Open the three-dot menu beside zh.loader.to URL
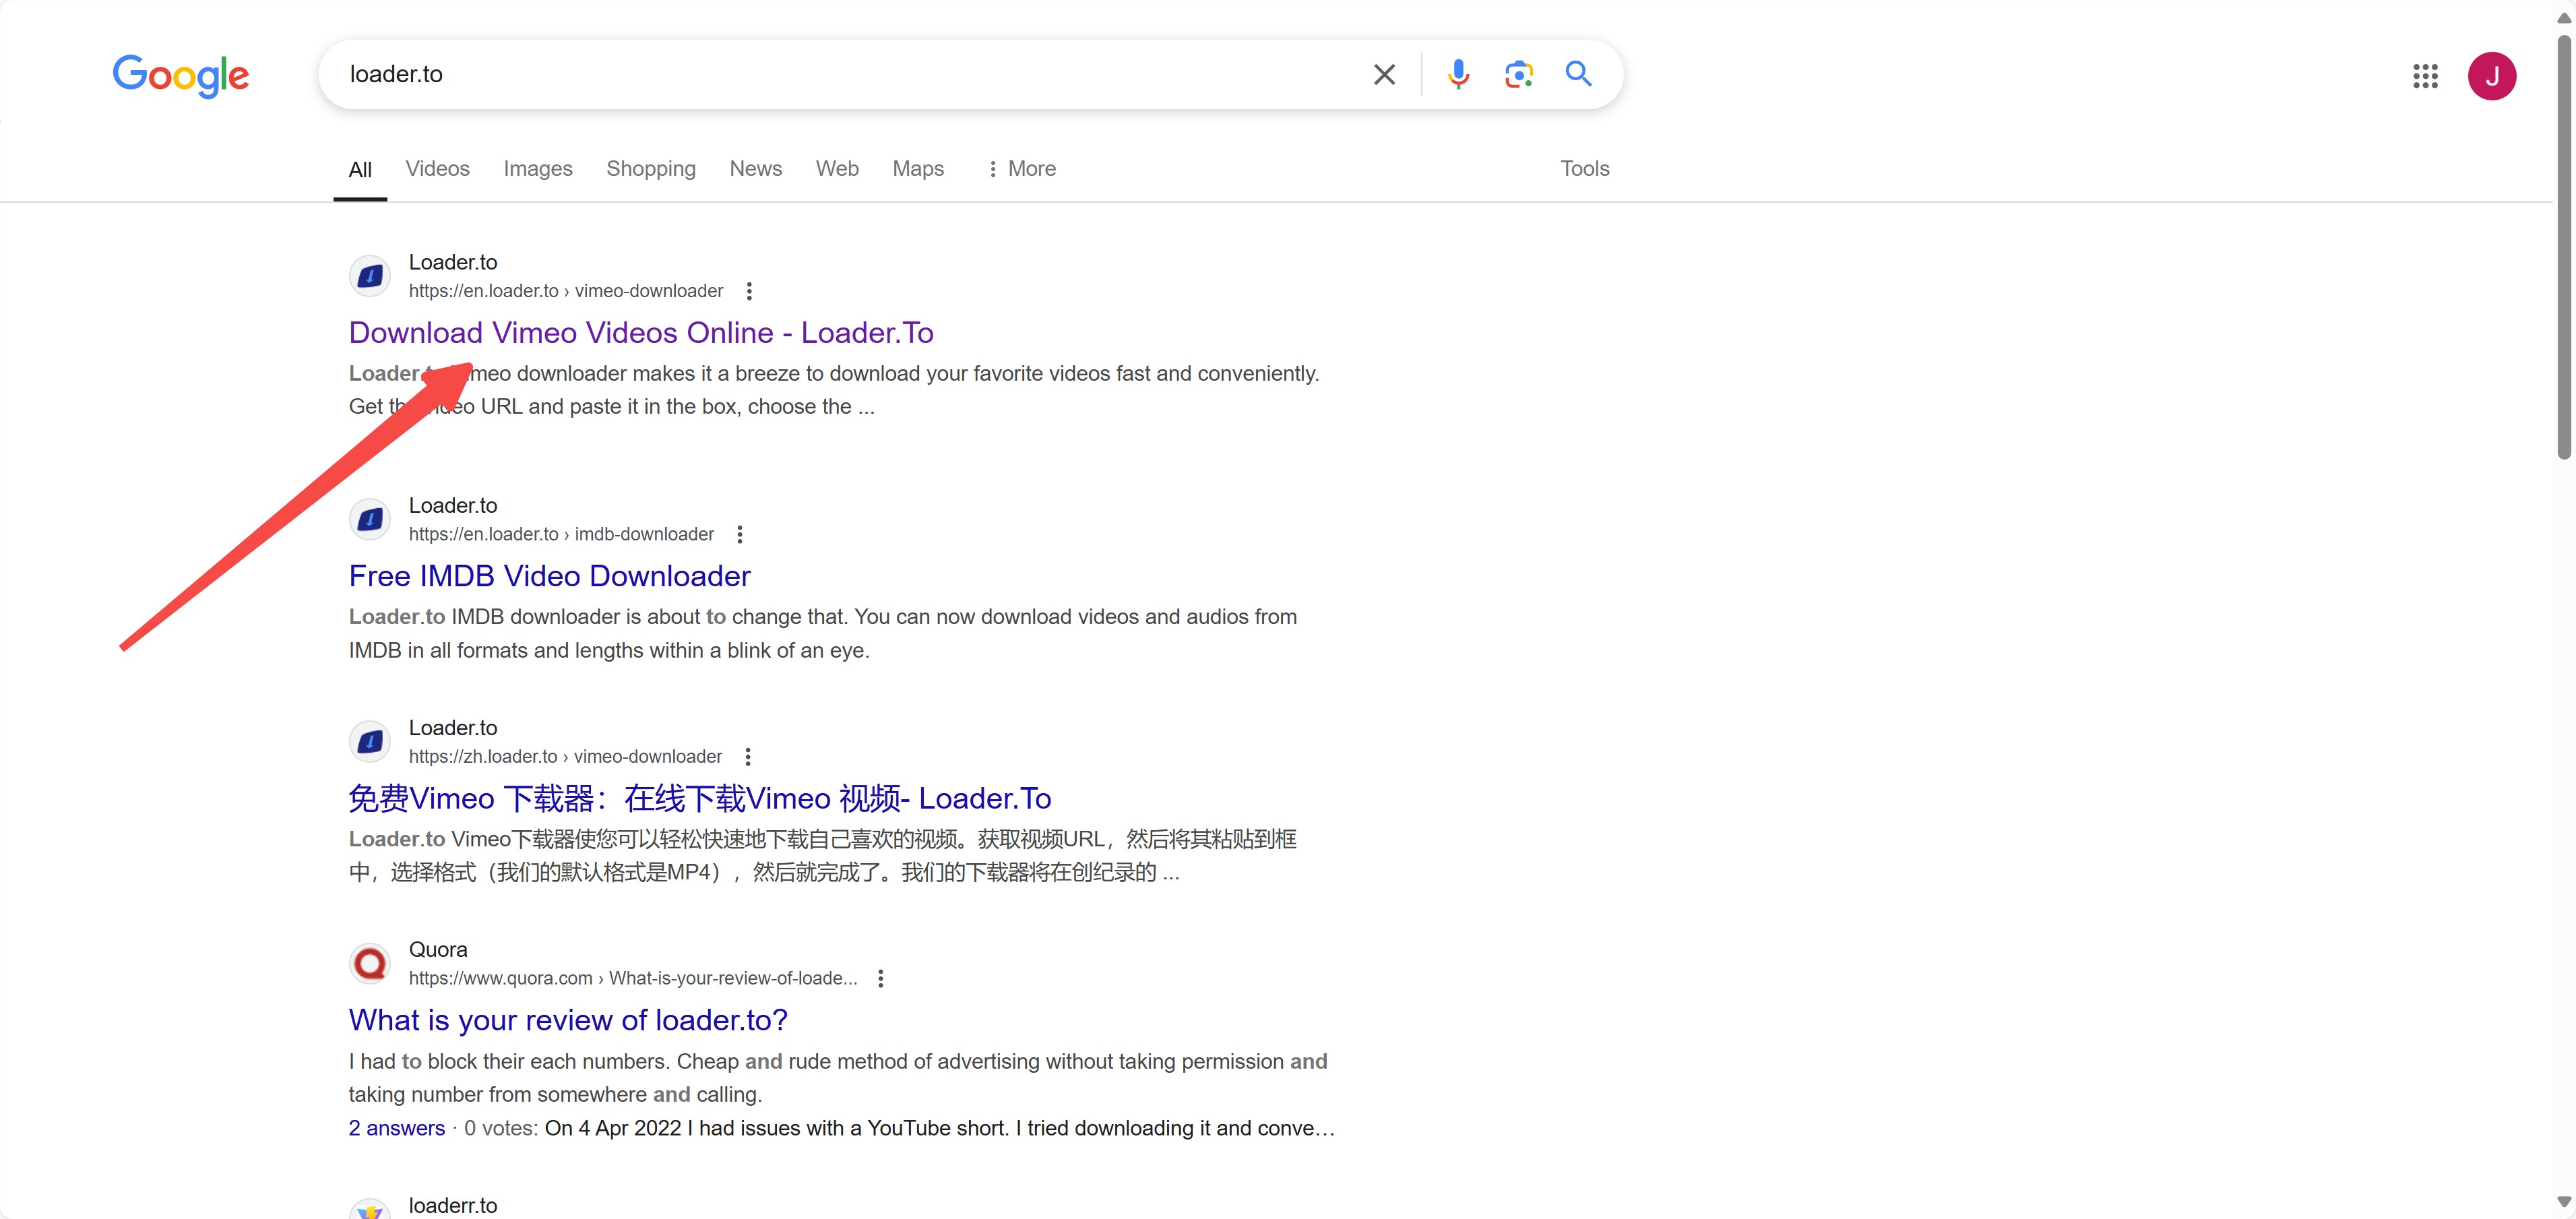This screenshot has width=2576, height=1219. pyautogui.click(x=748, y=757)
